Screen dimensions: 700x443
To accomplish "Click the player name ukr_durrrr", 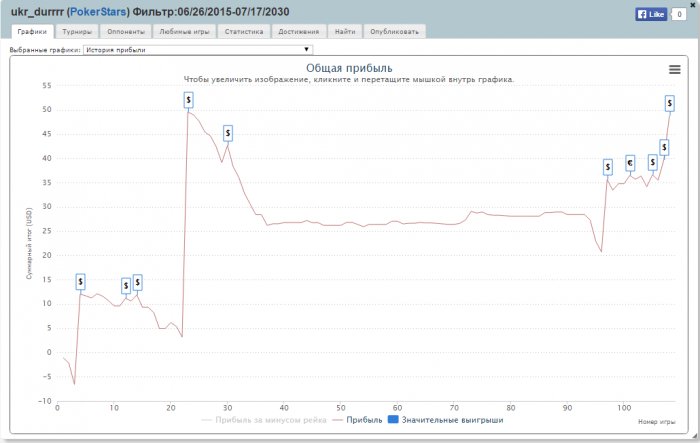I will coord(38,12).
